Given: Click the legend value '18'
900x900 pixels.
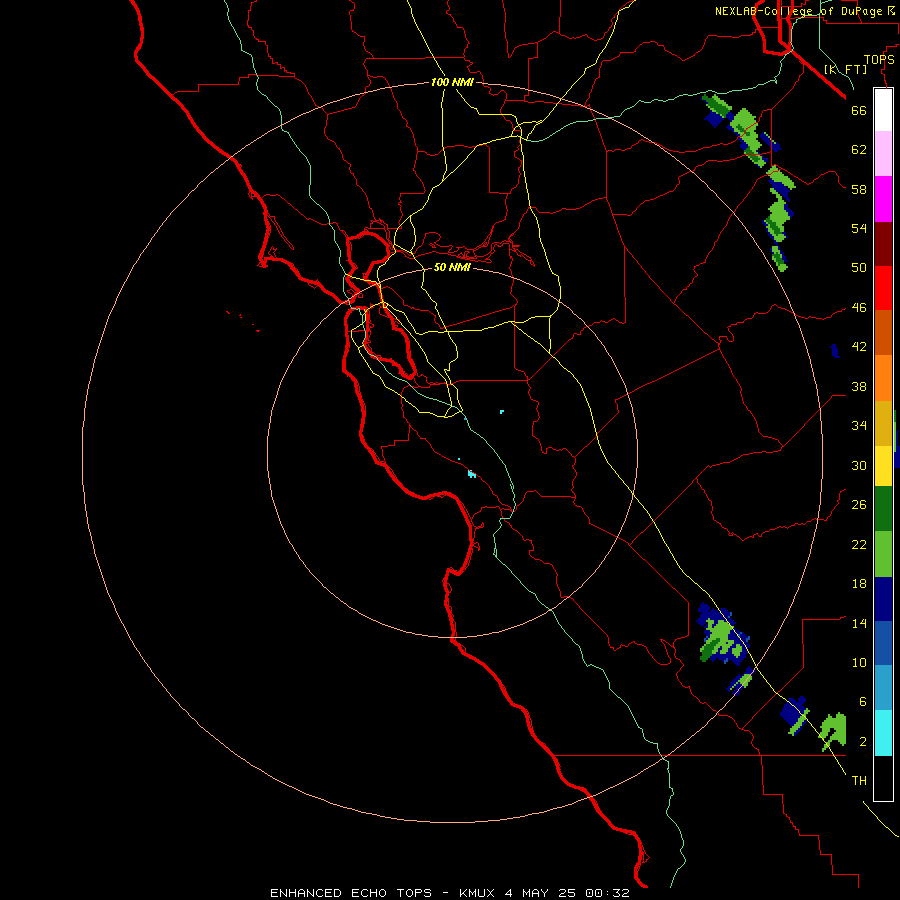Looking at the screenshot, I should coord(859,584).
